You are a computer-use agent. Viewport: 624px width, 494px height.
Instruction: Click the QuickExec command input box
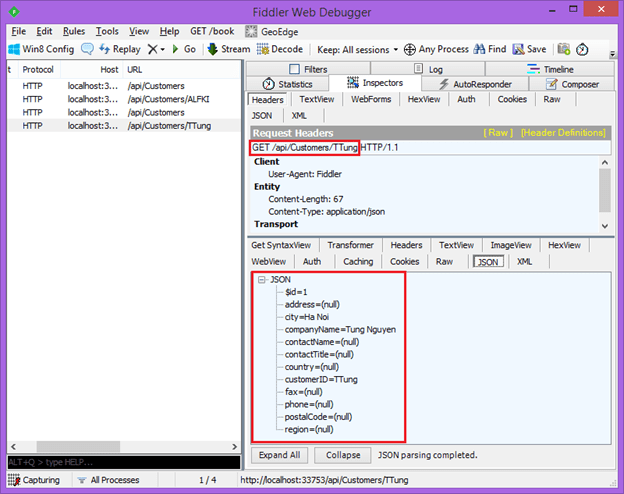(124, 462)
